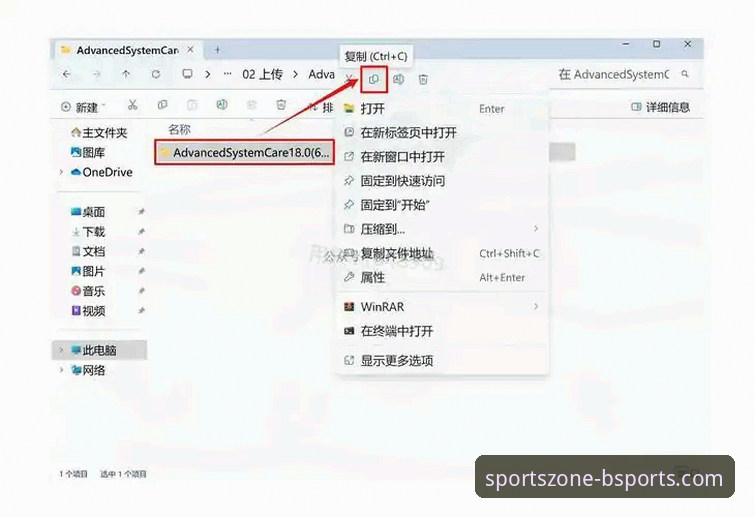Open the 新建 dropdown
The image size is (754, 517).
(x=83, y=107)
